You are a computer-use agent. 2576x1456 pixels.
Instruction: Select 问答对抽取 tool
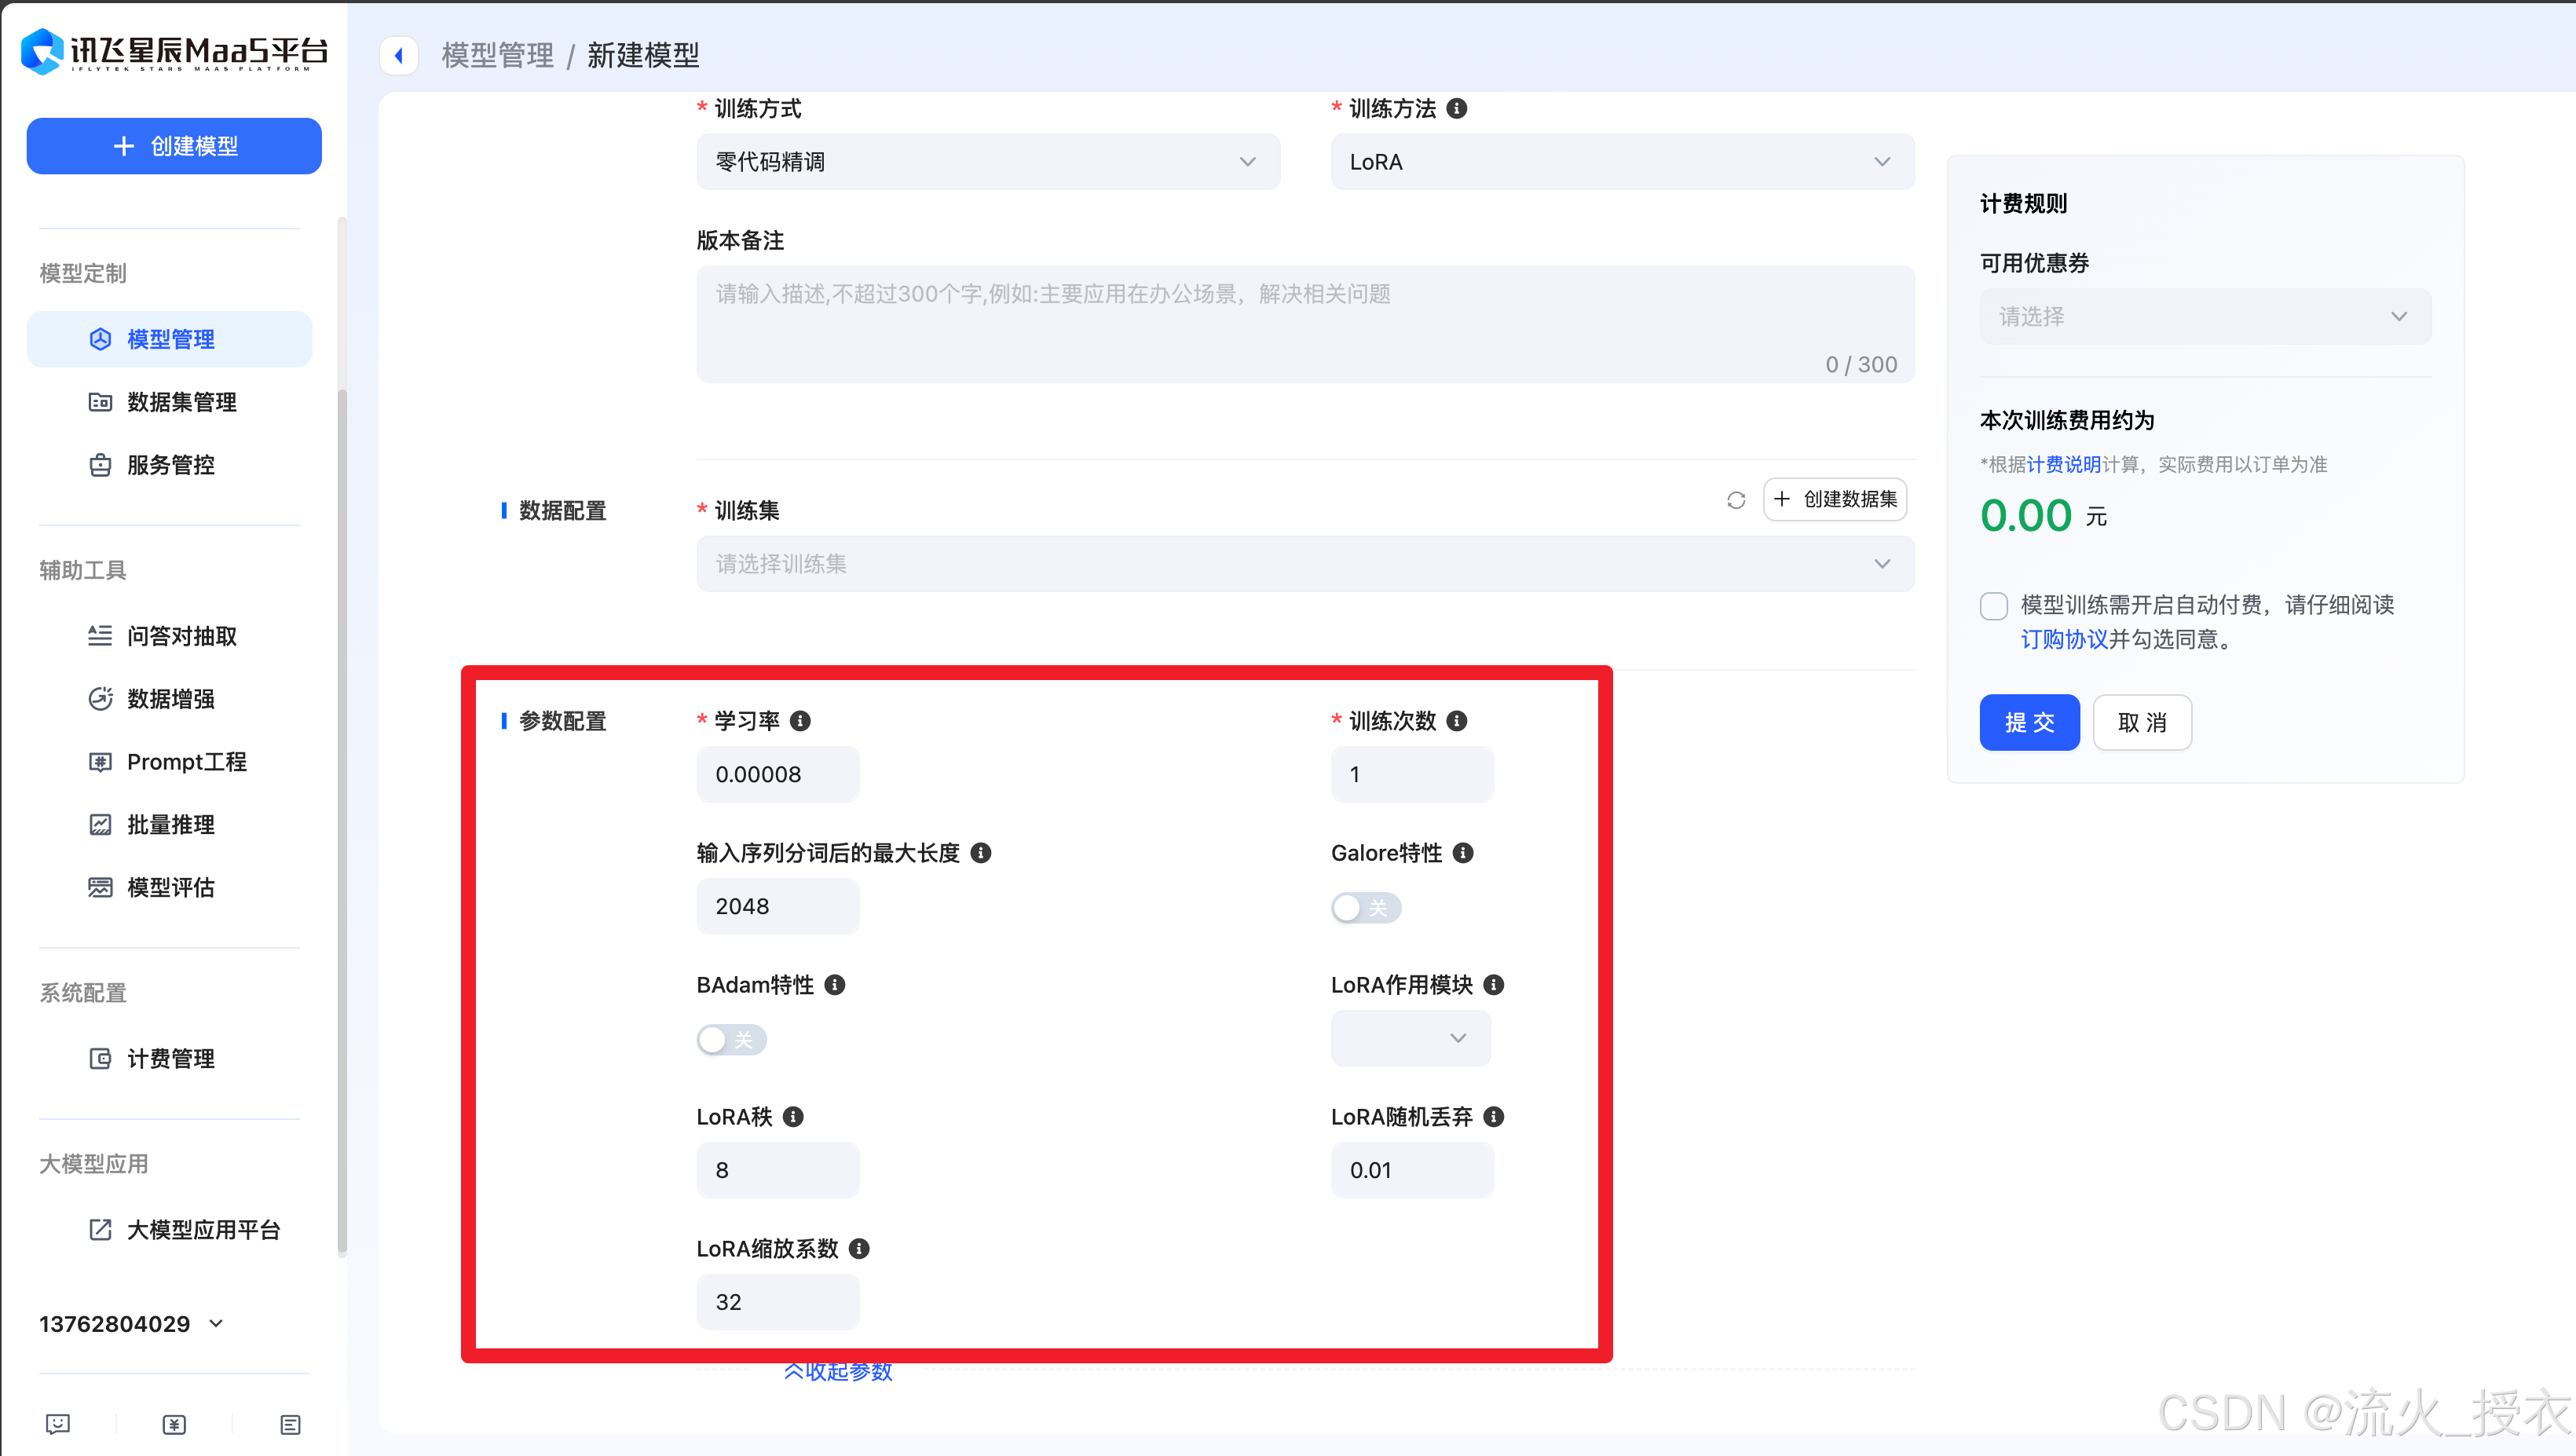182,636
